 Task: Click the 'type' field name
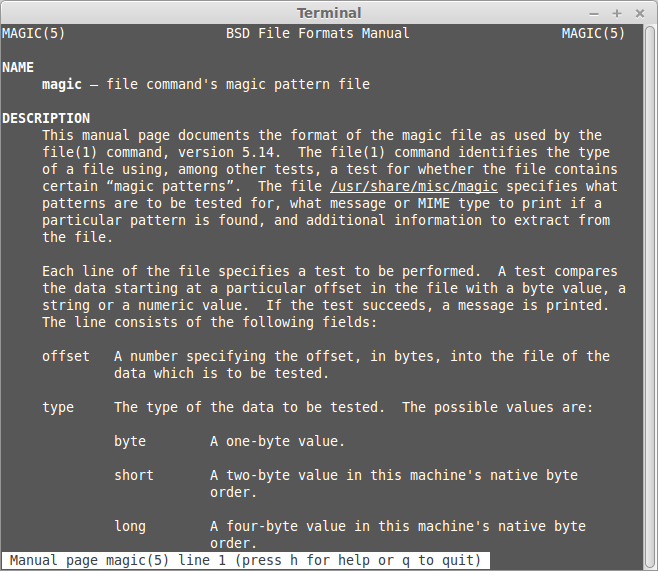(58, 407)
